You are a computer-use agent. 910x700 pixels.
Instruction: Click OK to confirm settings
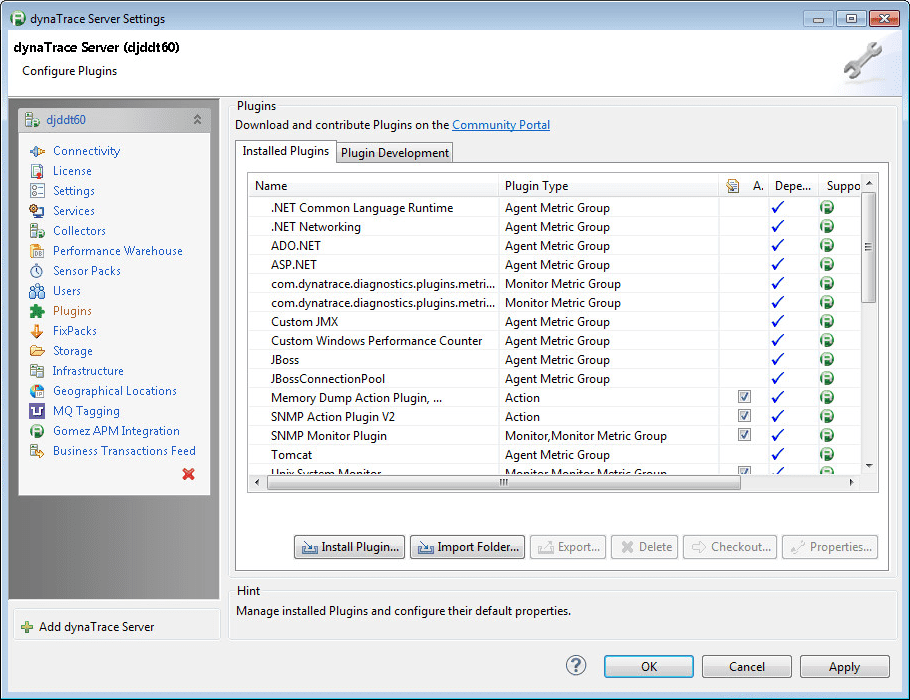pyautogui.click(x=649, y=666)
